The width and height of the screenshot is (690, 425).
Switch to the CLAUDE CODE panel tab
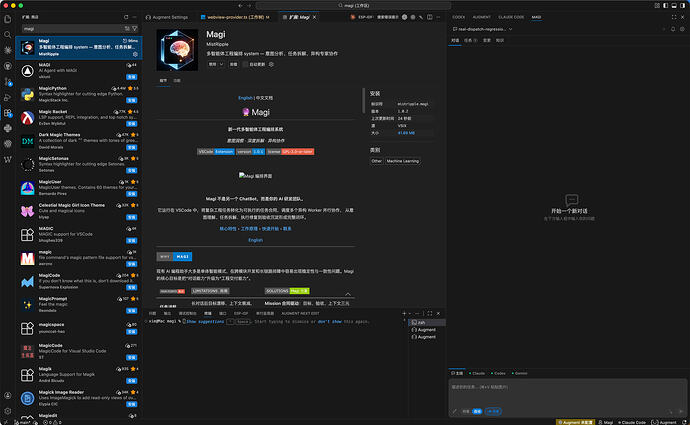[511, 17]
